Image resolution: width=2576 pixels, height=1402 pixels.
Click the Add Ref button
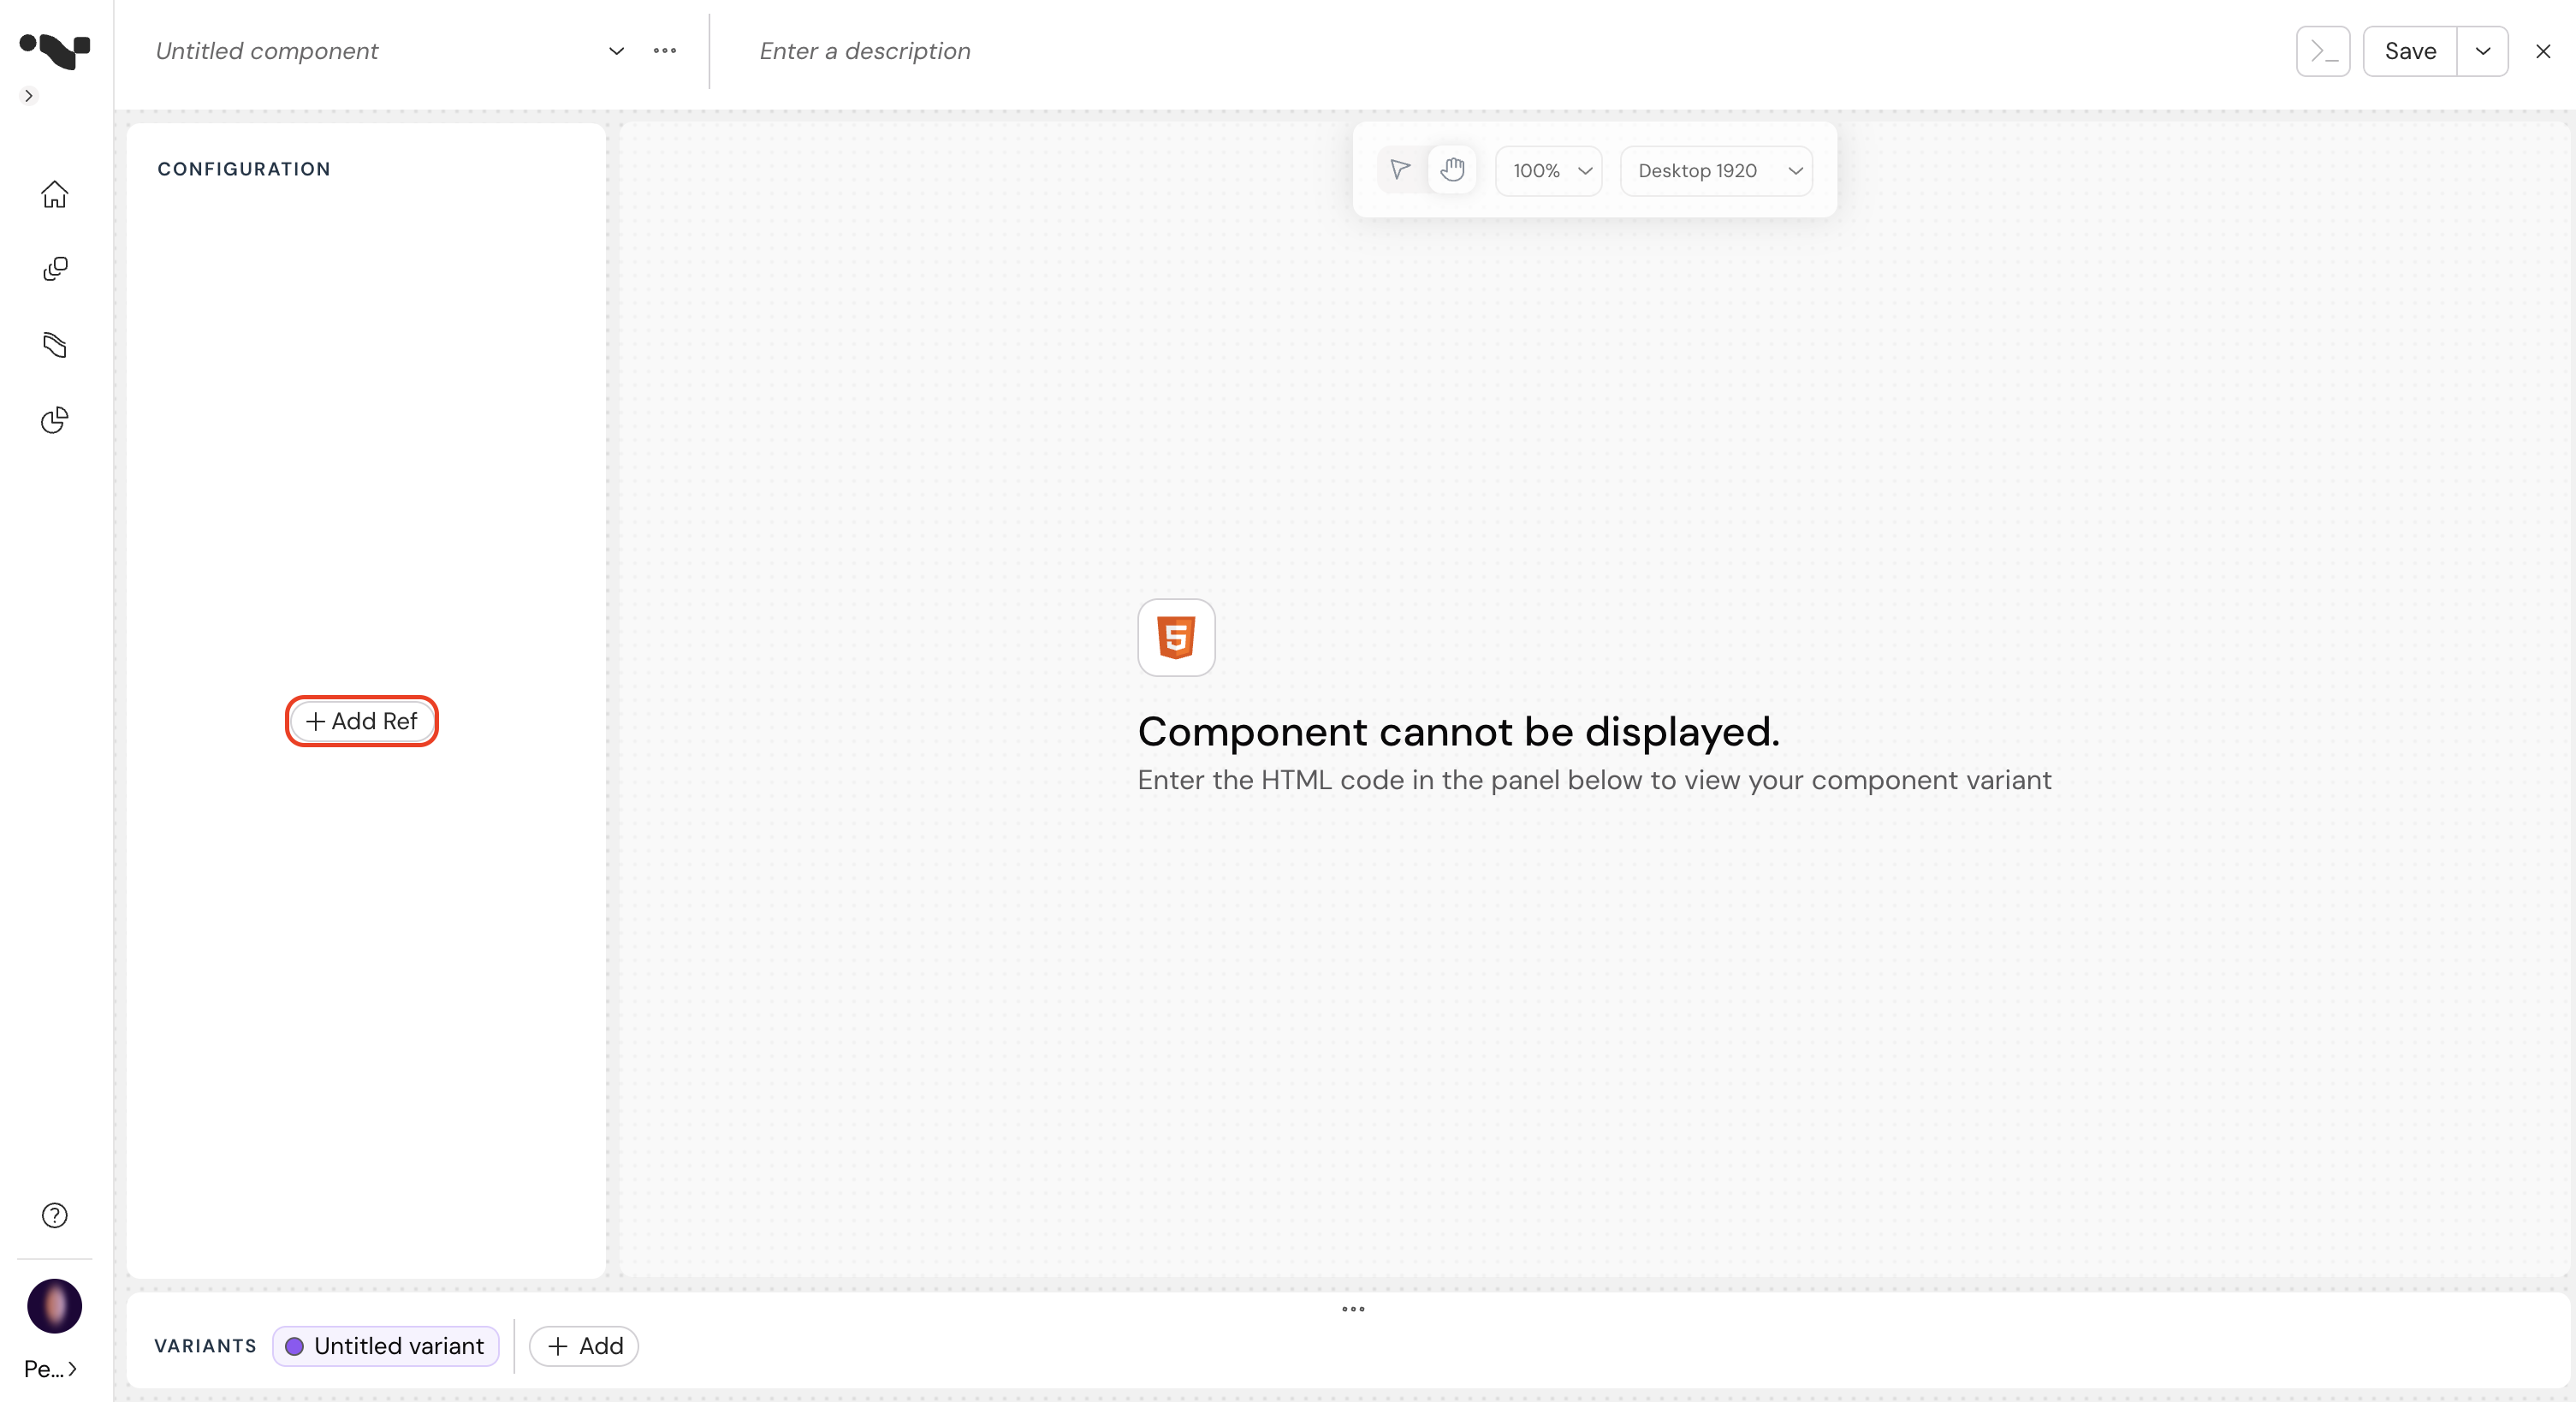click(x=362, y=721)
